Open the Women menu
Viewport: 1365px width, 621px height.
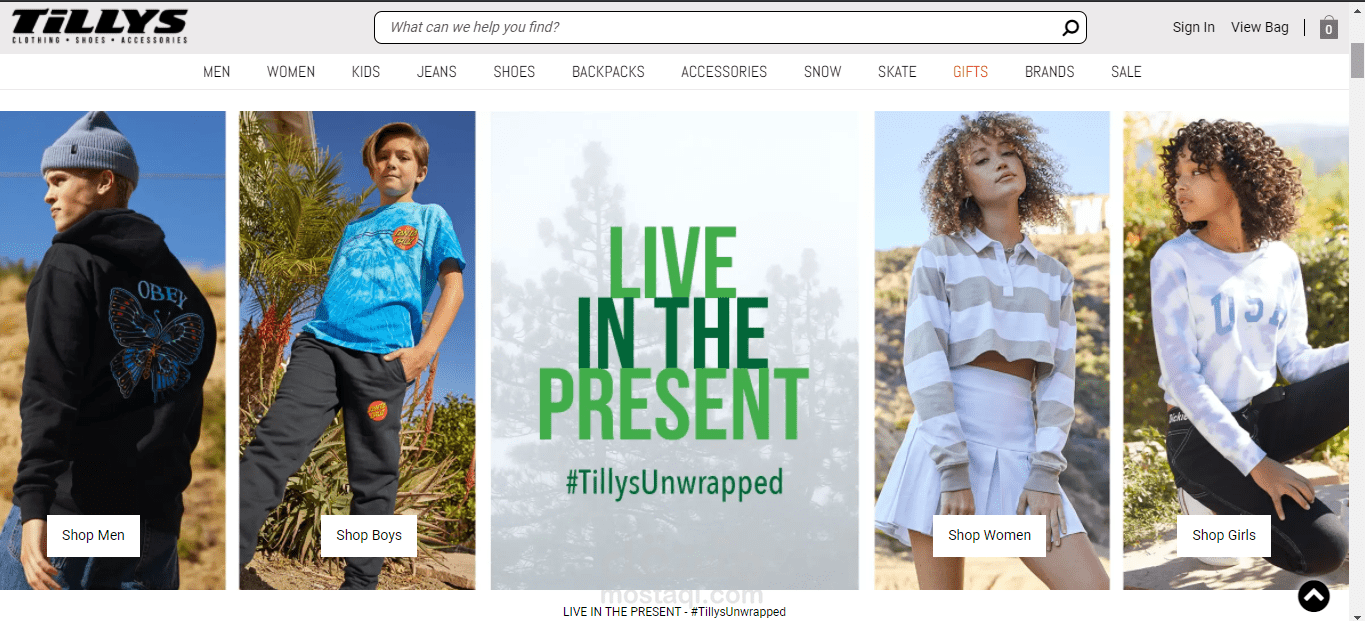point(291,72)
